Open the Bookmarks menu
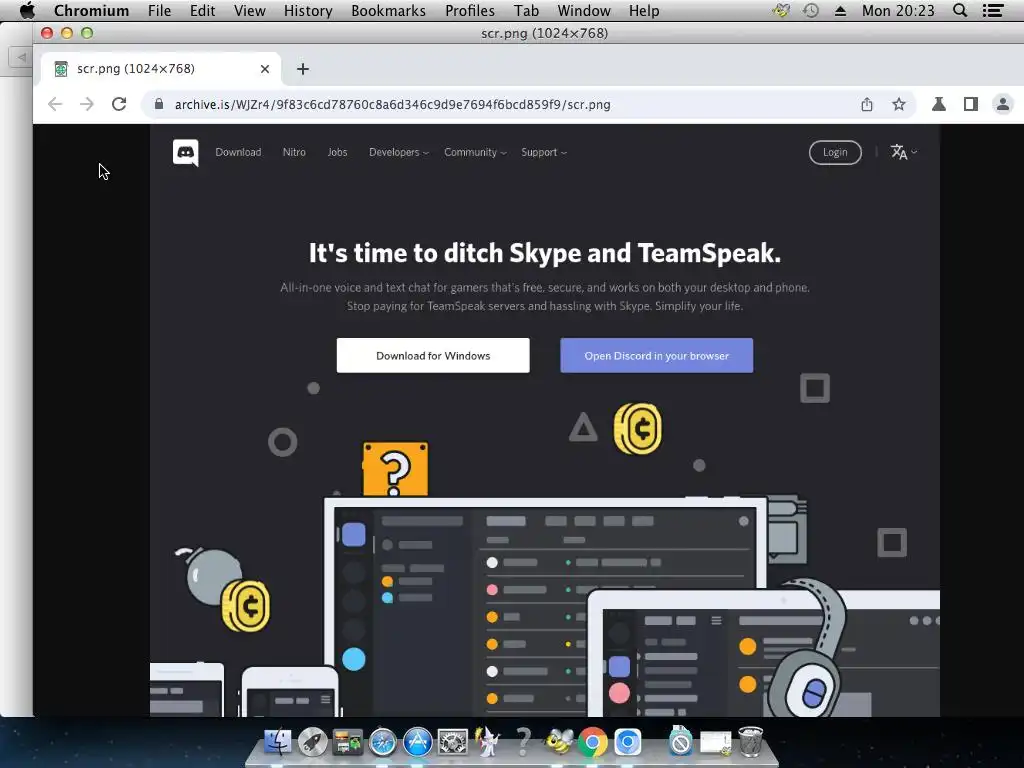The width and height of the screenshot is (1024, 768). point(389,11)
